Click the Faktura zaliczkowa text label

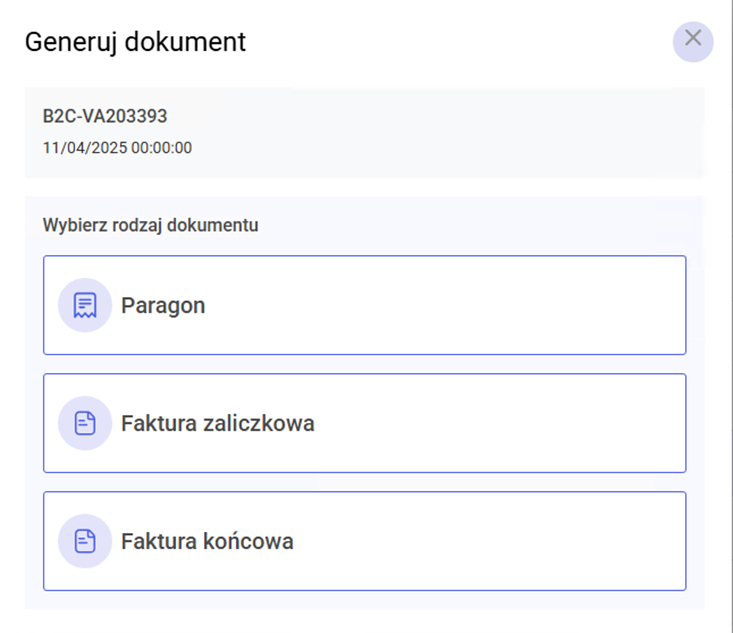(x=217, y=424)
